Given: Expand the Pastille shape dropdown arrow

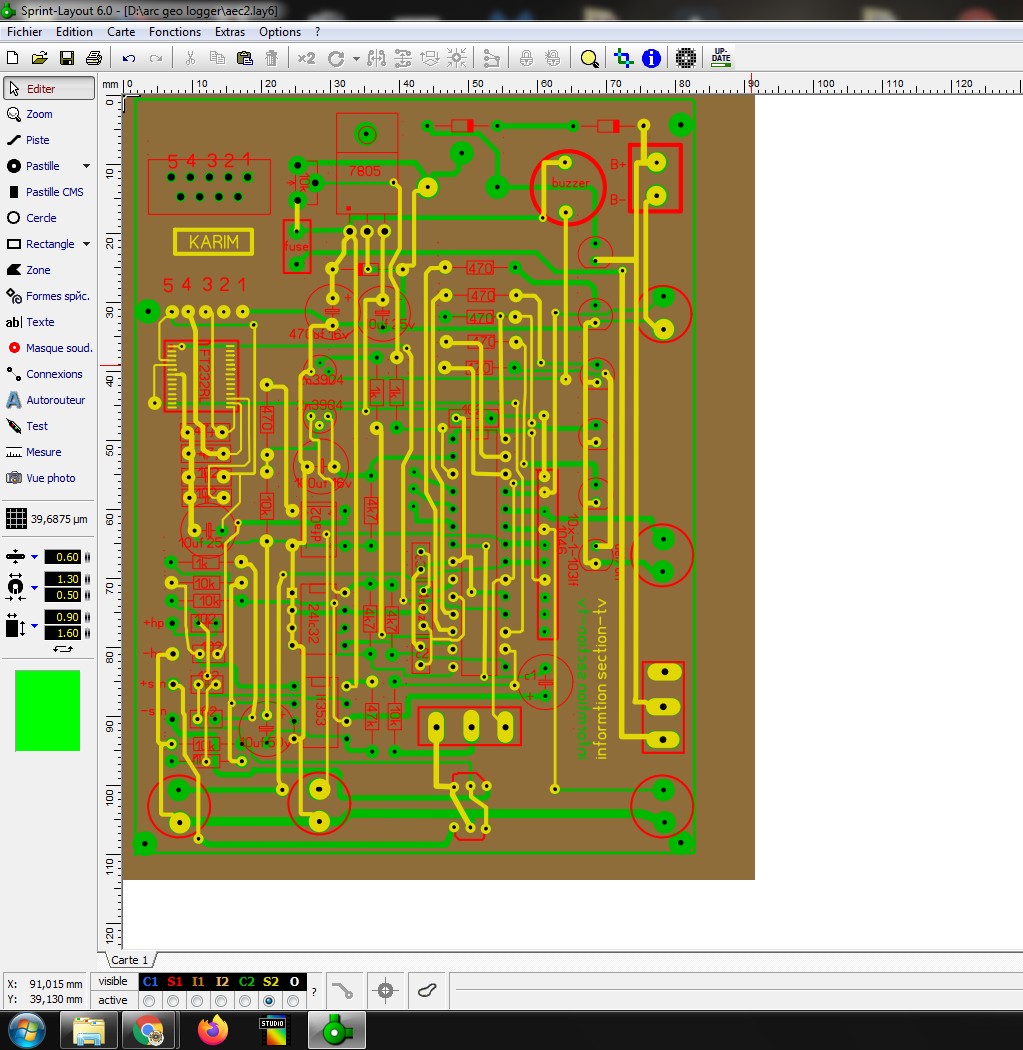Looking at the screenshot, I should (86, 166).
